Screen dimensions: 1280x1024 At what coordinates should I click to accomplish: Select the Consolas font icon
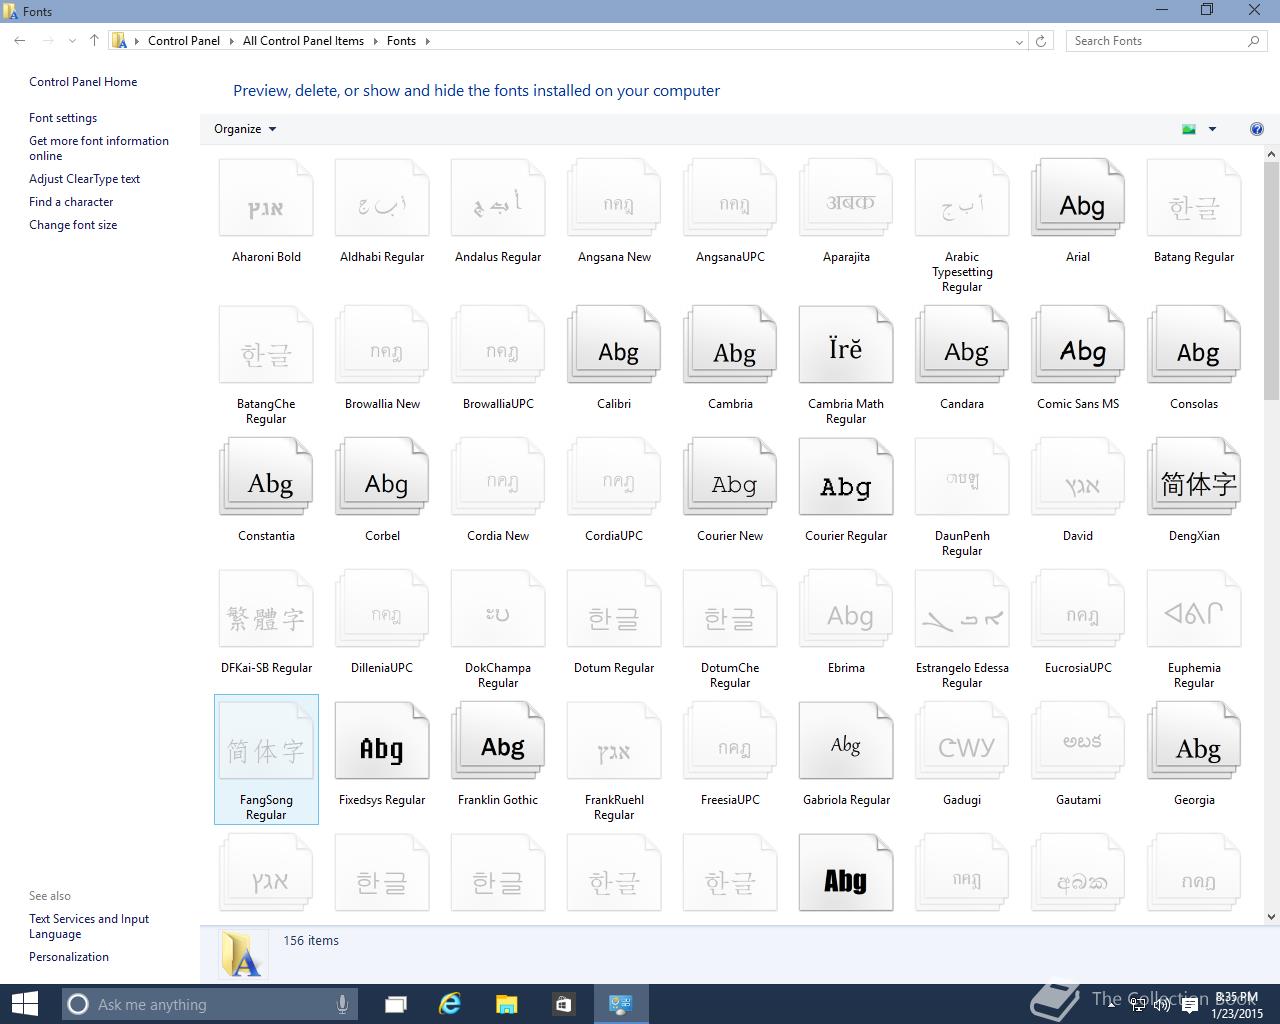coord(1194,345)
